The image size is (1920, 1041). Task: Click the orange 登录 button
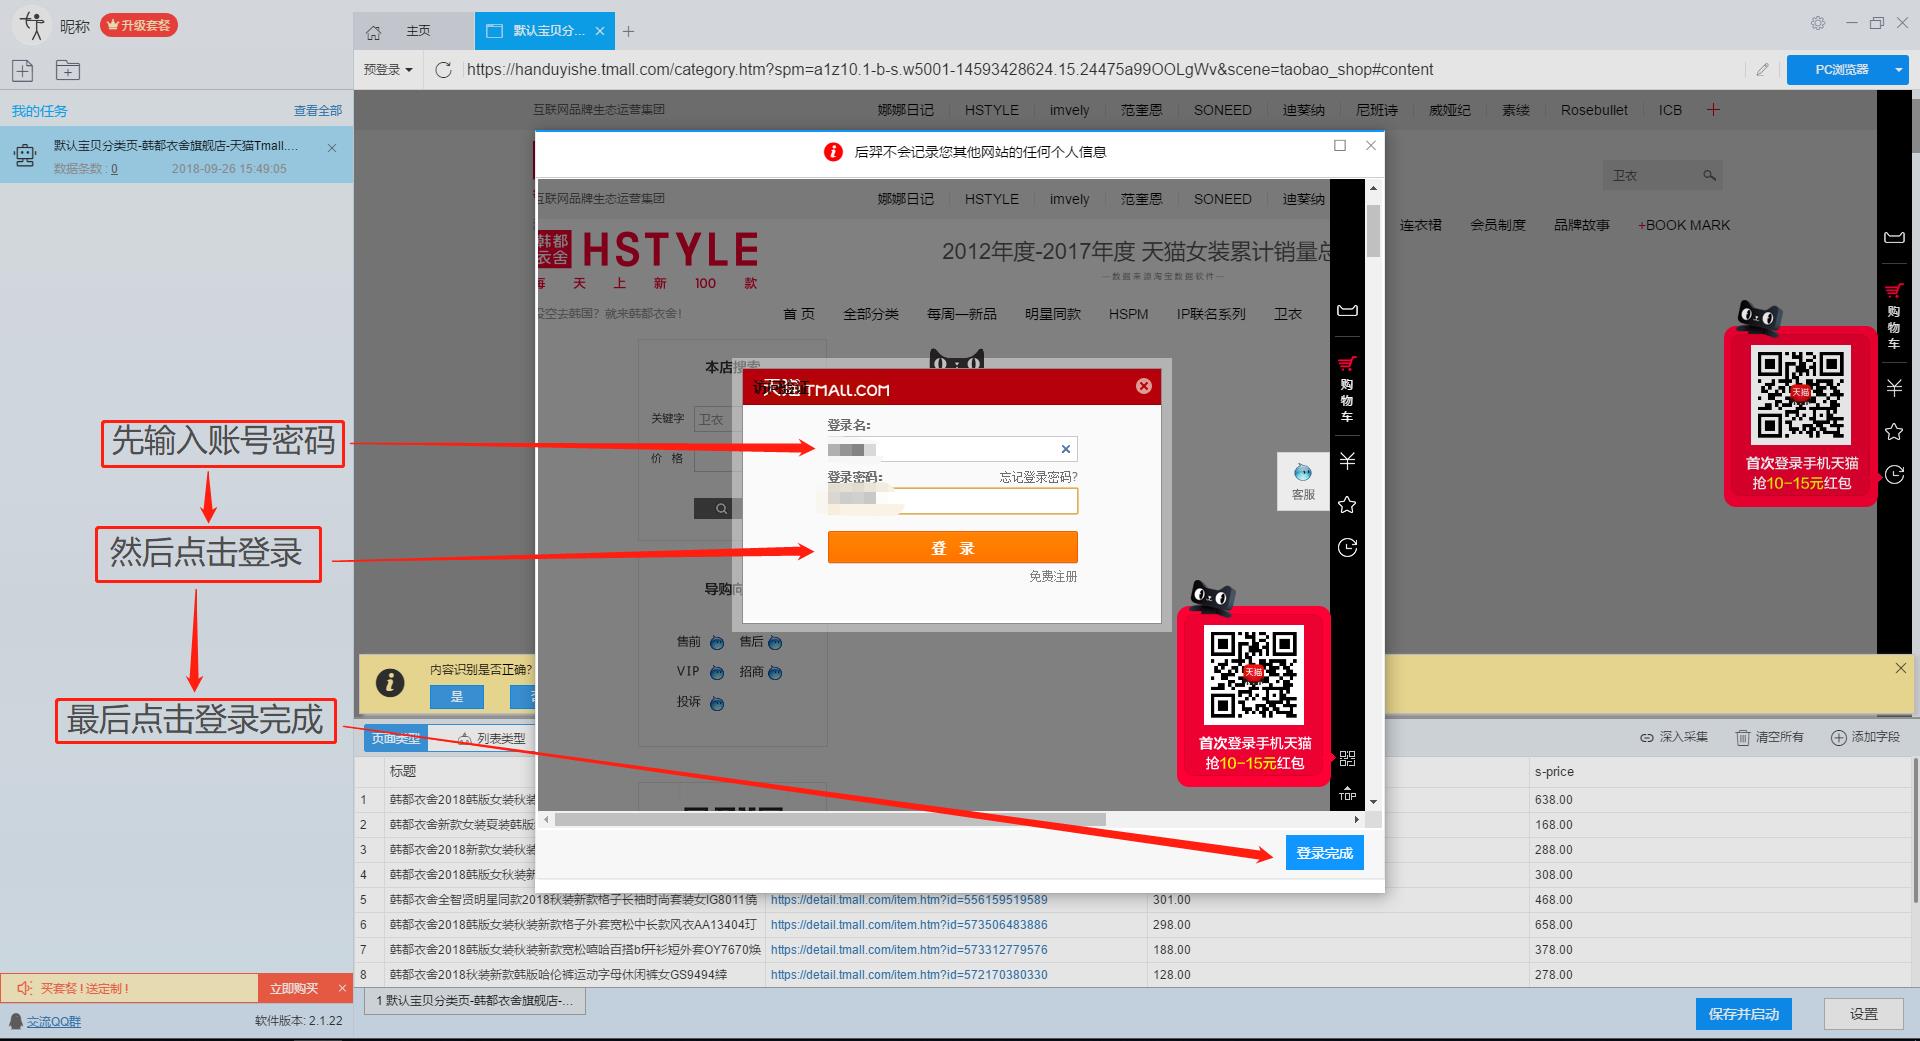pyautogui.click(x=952, y=547)
